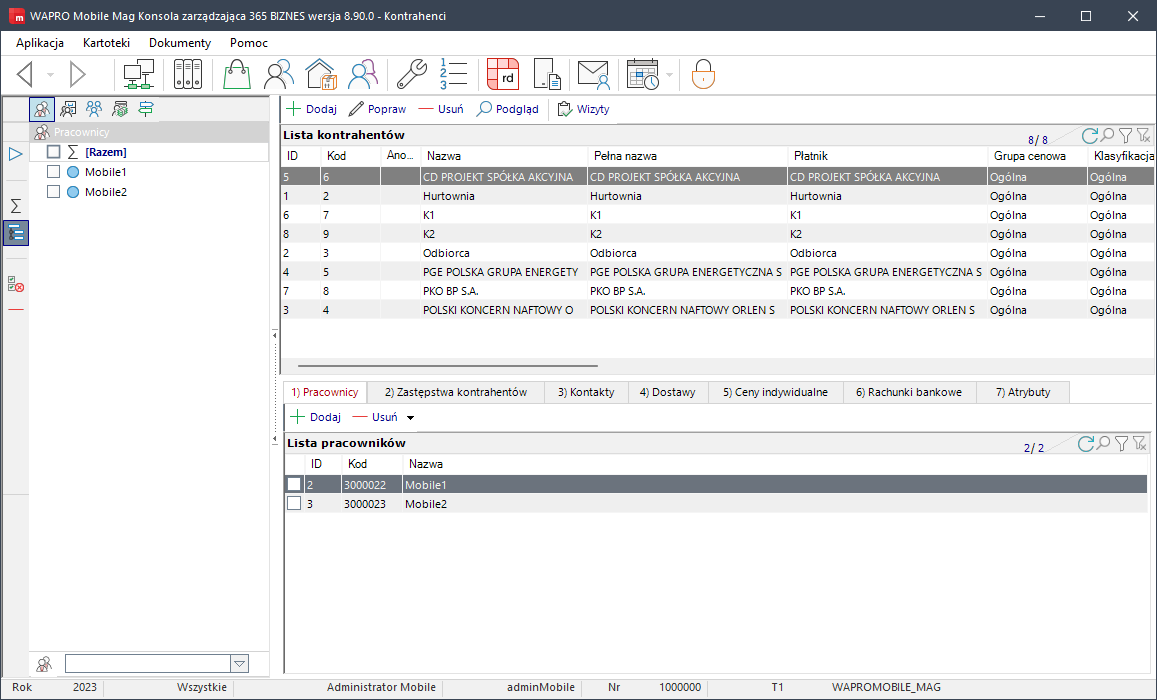Collapse the left panel using the splitter arrow
This screenshot has width=1157, height=700.
point(274,336)
